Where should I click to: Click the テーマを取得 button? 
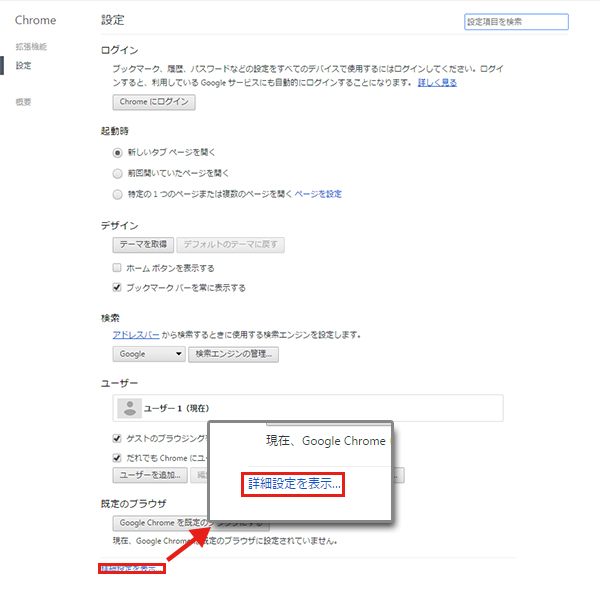coord(143,244)
